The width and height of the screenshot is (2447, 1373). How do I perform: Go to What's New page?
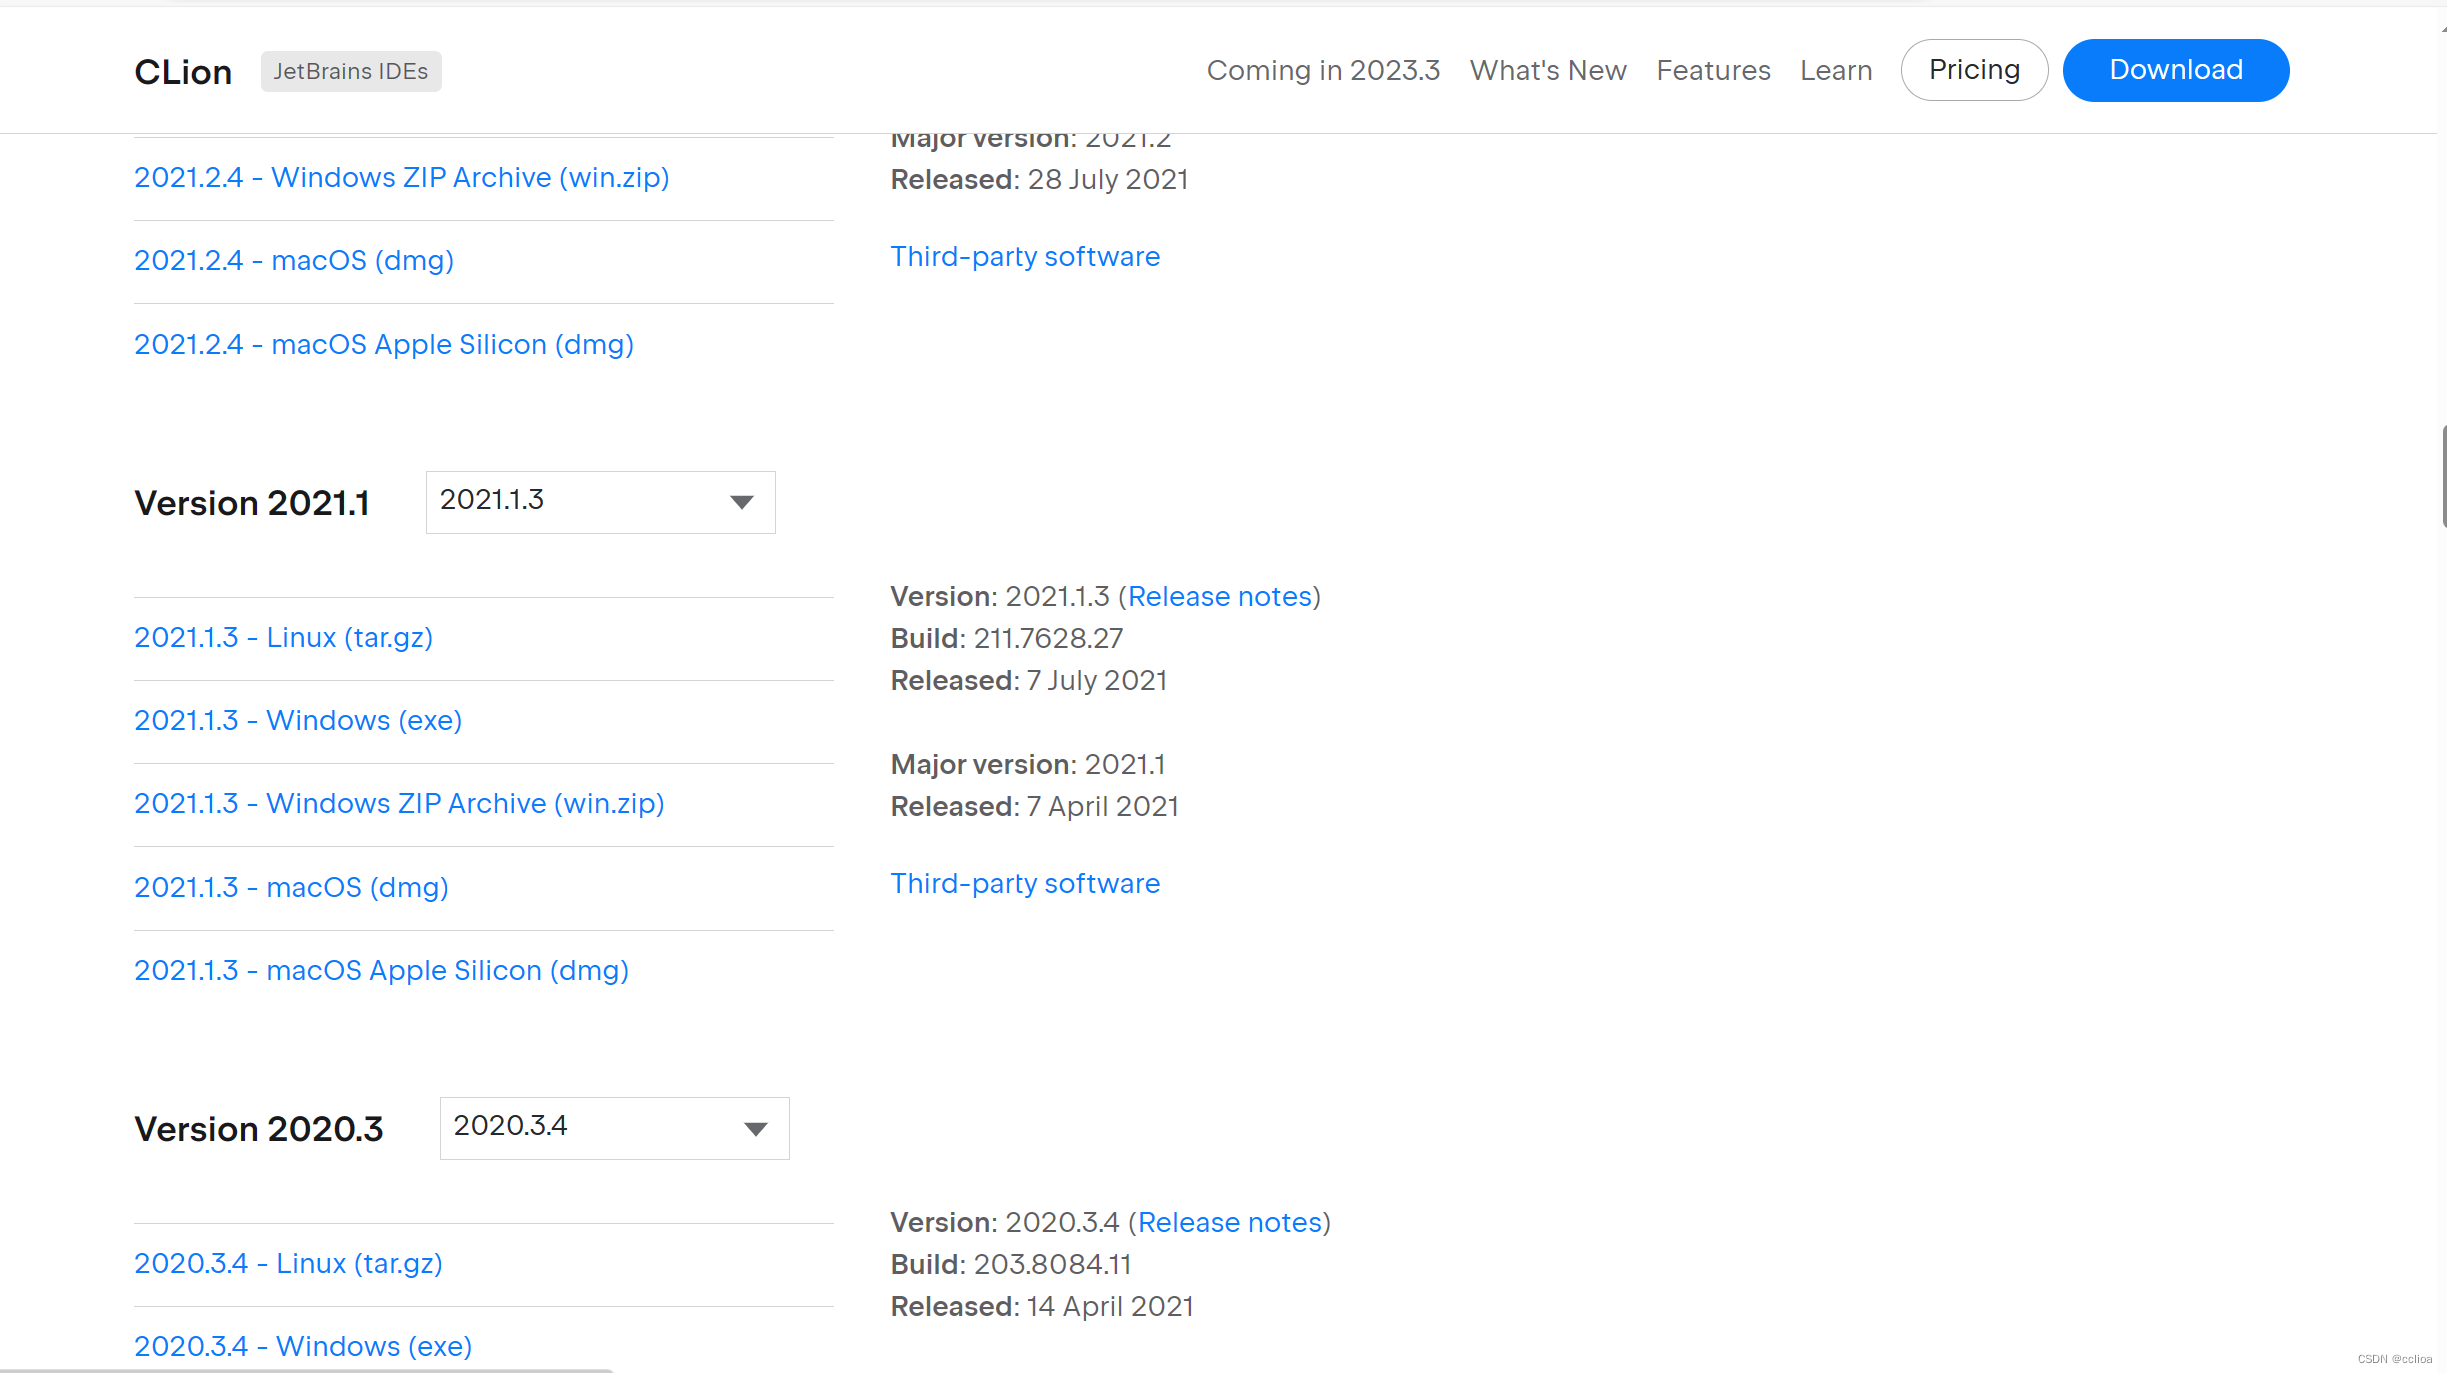[x=1547, y=70]
